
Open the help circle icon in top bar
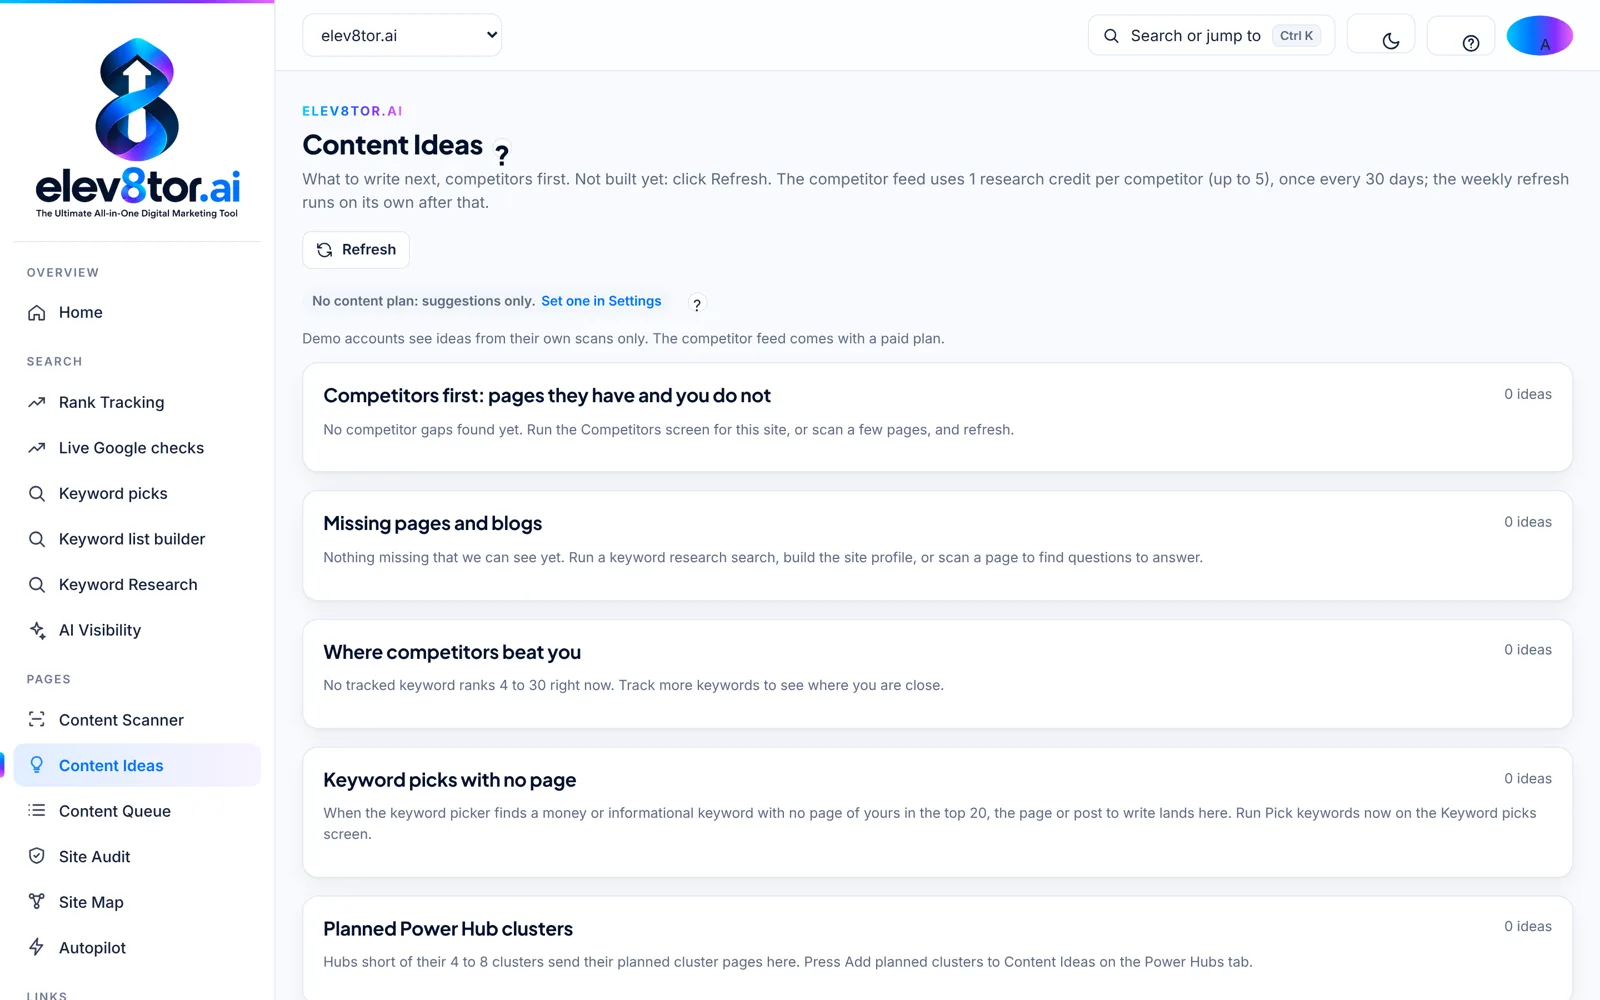[x=1470, y=43]
